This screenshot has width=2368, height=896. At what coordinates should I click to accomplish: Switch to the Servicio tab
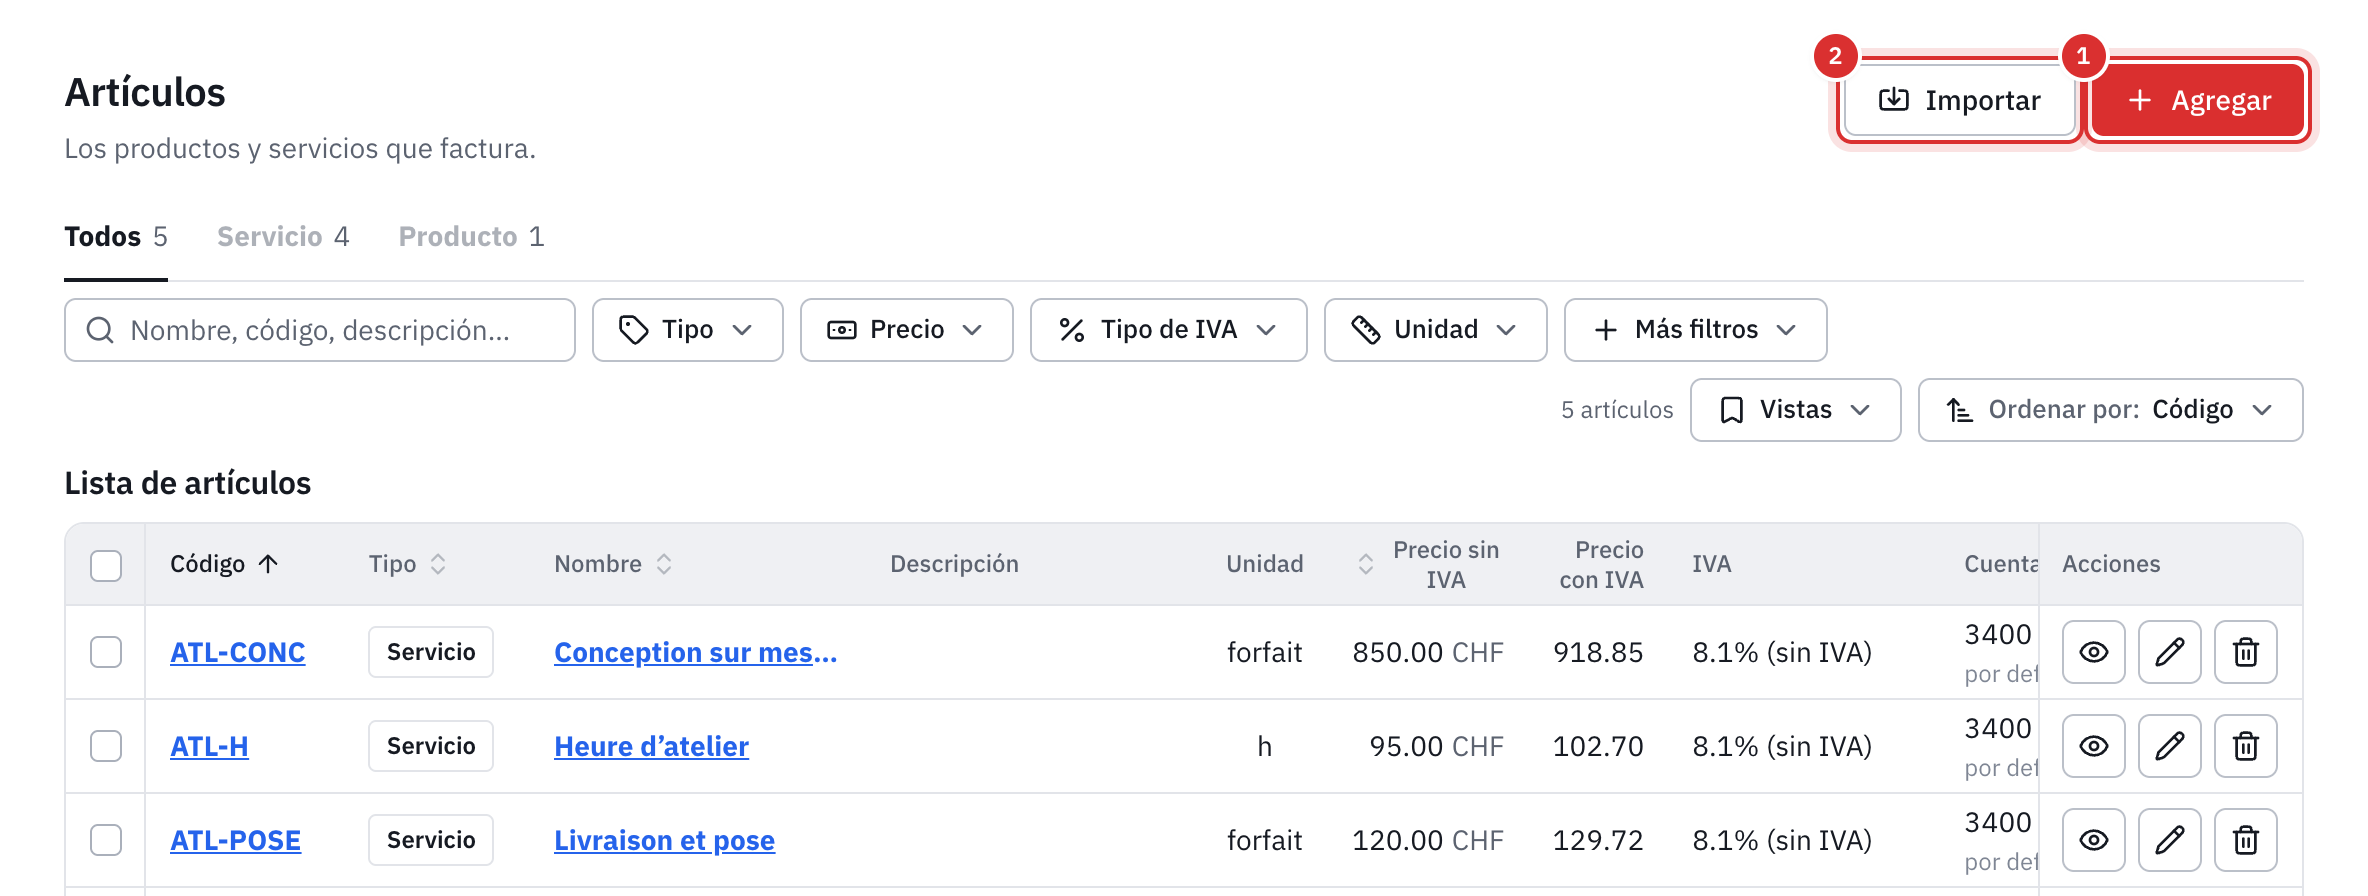tap(283, 237)
